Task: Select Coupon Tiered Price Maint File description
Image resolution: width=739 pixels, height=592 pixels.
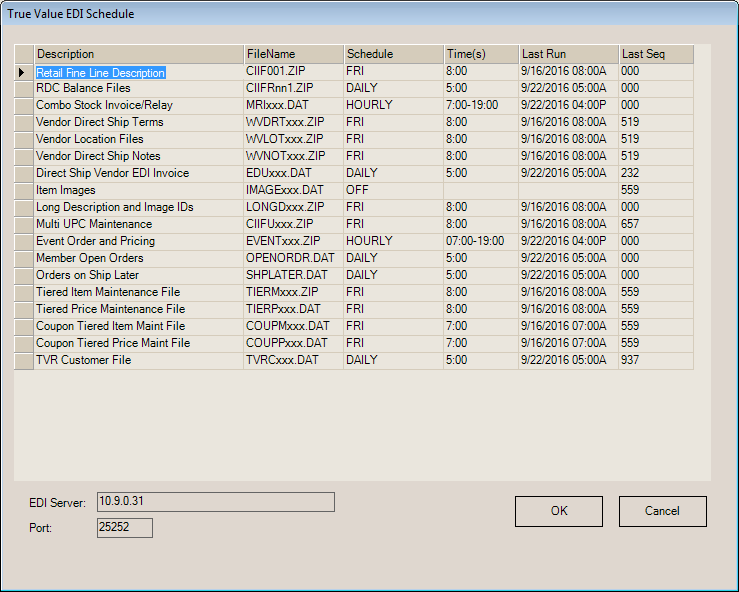Action: [x=139, y=343]
